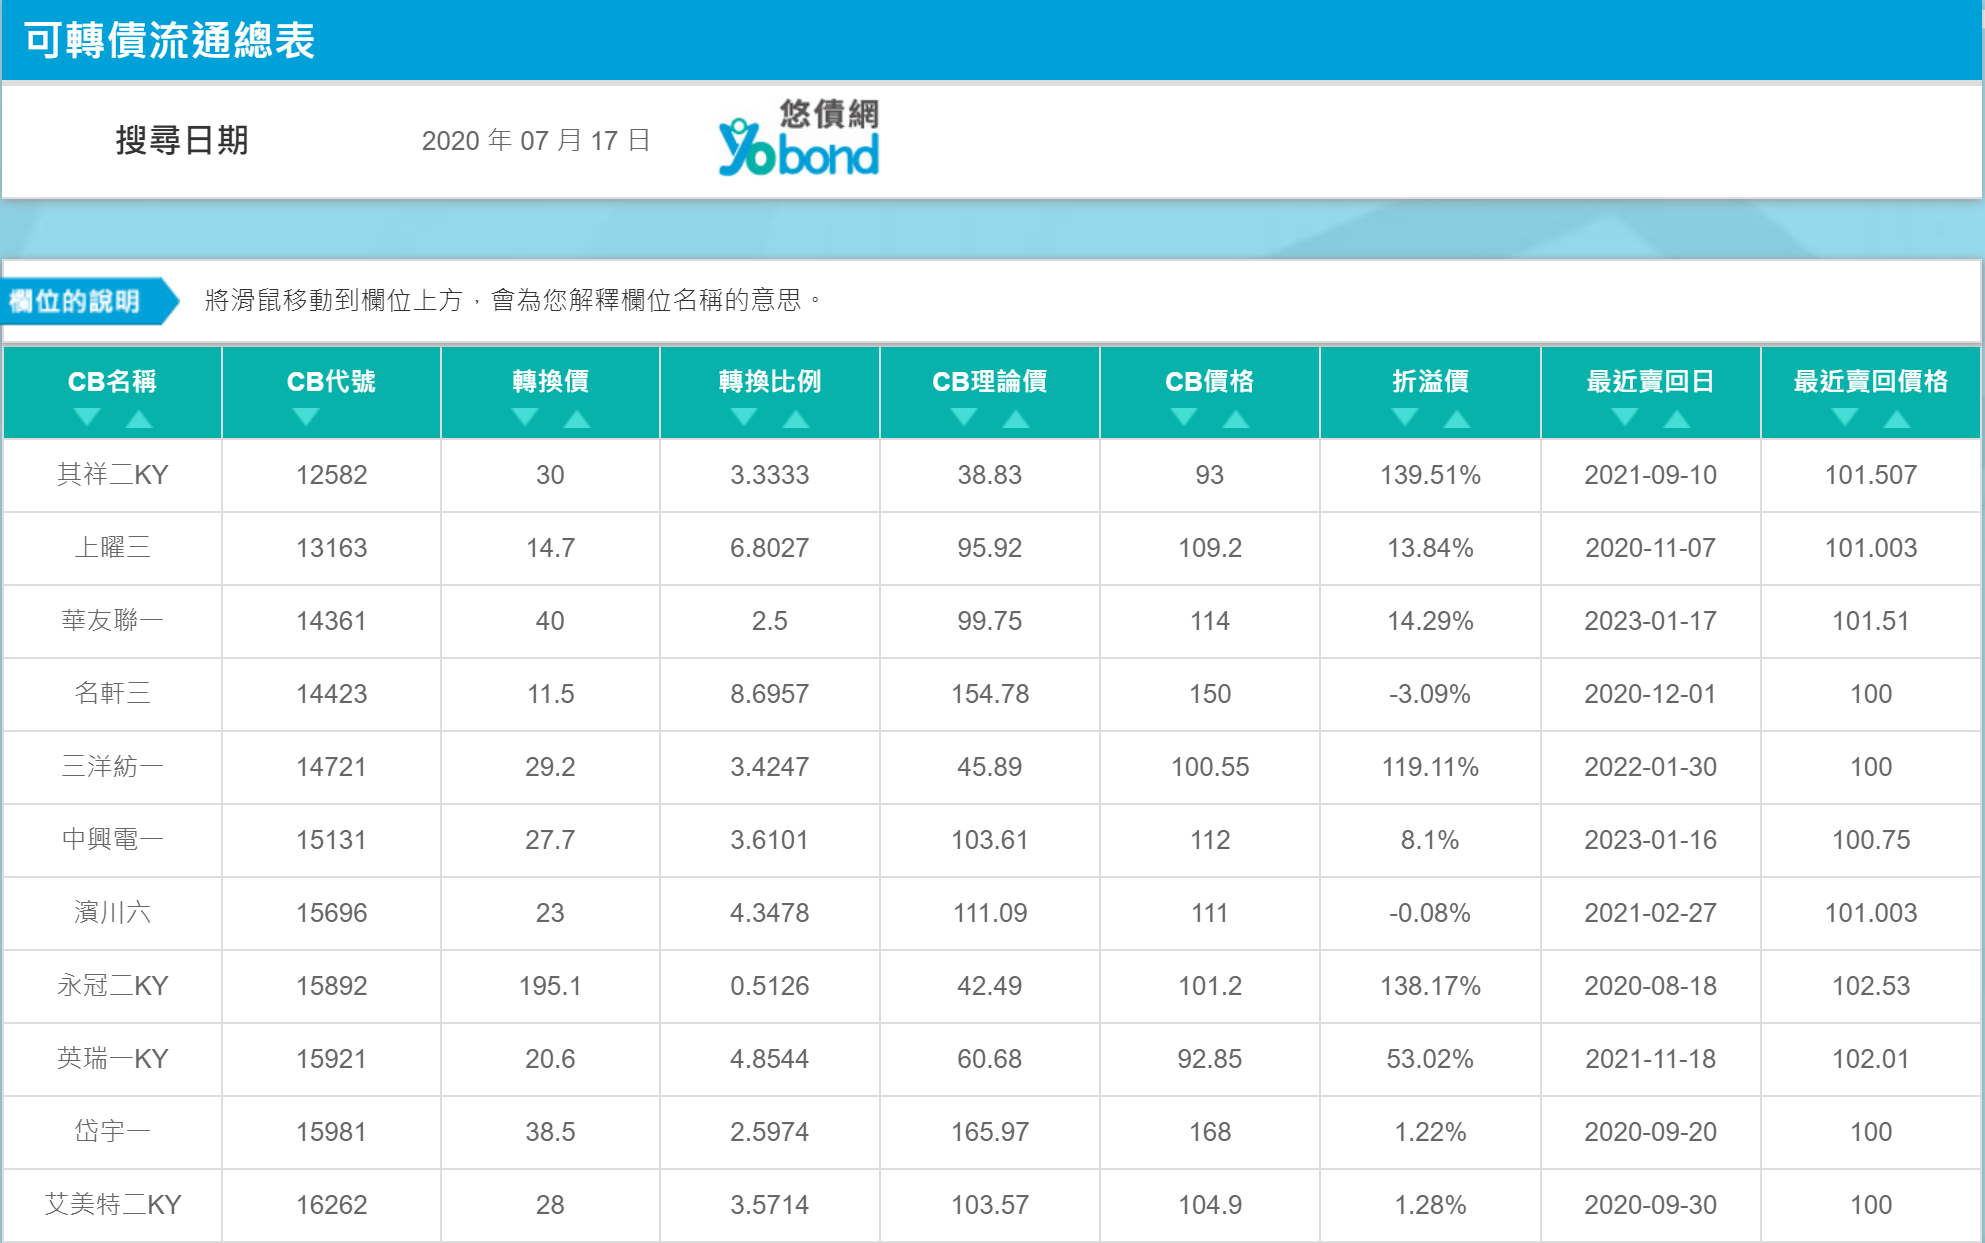Click the CB名稱 column header text
This screenshot has width=1985, height=1243.
tap(112, 381)
